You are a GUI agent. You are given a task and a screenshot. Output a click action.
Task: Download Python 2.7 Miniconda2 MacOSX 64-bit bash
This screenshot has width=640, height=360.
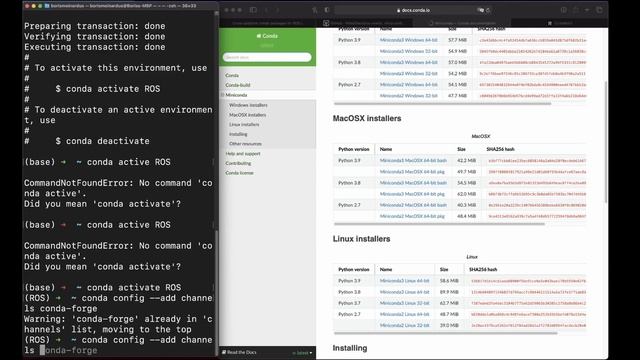(x=413, y=205)
